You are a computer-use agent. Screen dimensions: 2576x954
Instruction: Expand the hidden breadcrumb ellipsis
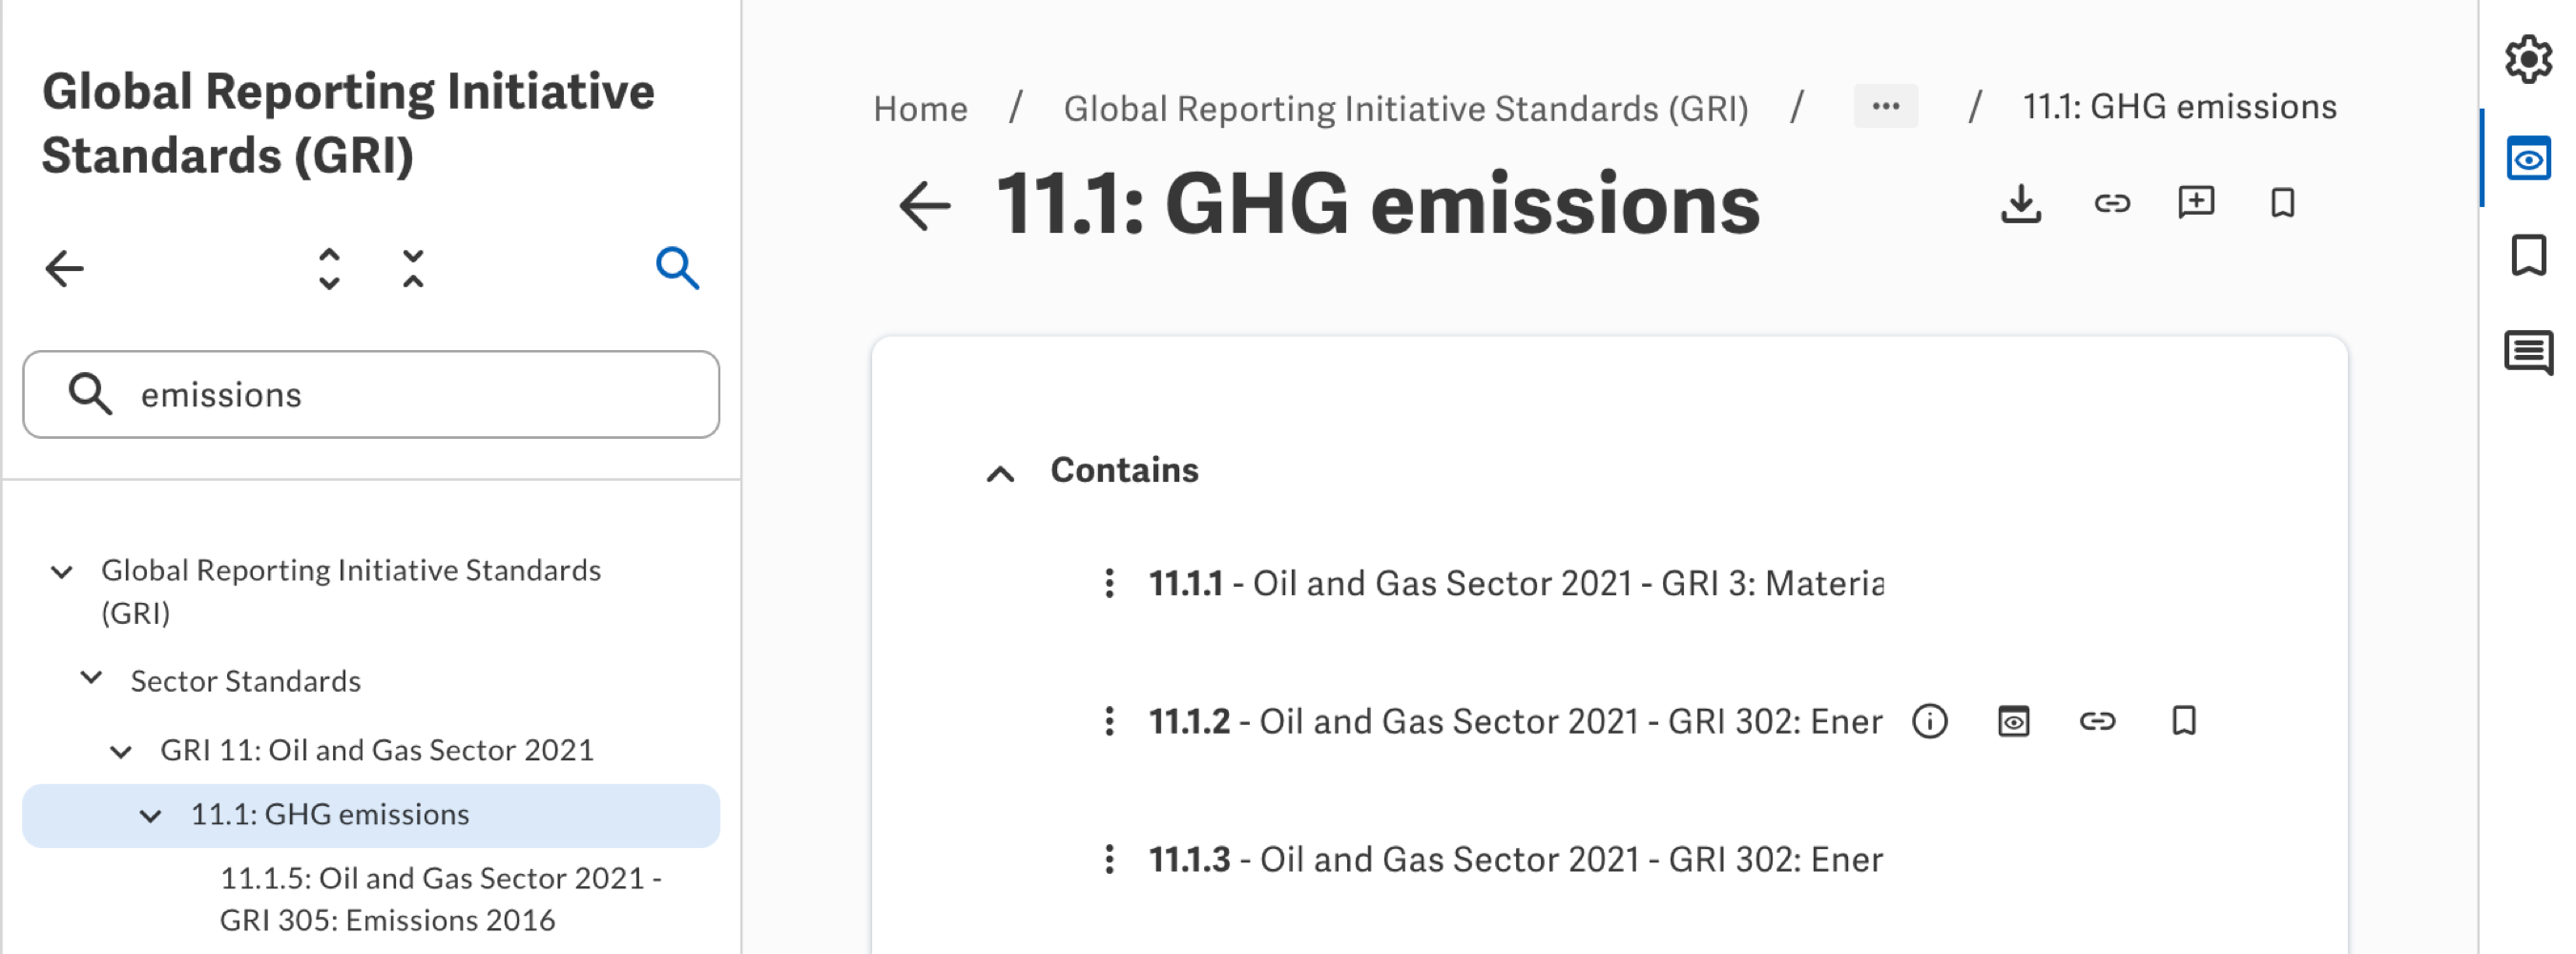click(1886, 106)
